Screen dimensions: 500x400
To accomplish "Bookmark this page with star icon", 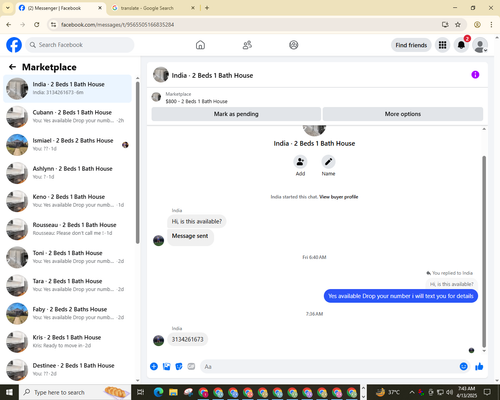I will (x=458, y=24).
